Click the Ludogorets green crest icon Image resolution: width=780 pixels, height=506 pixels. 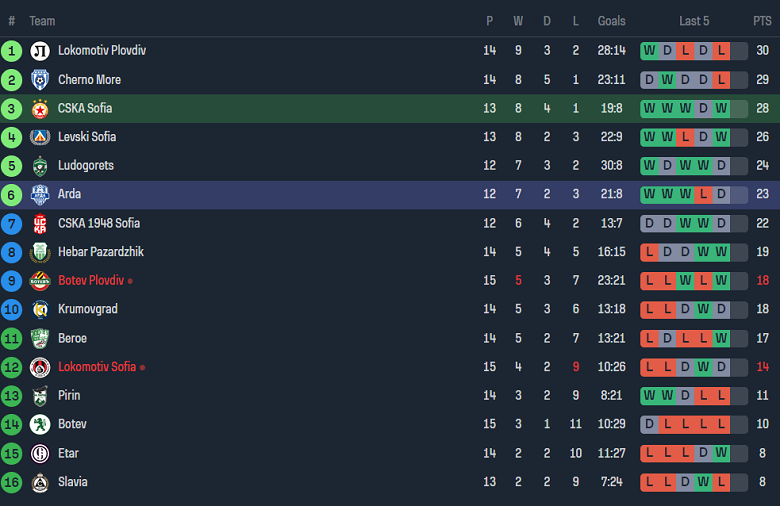(x=40, y=166)
